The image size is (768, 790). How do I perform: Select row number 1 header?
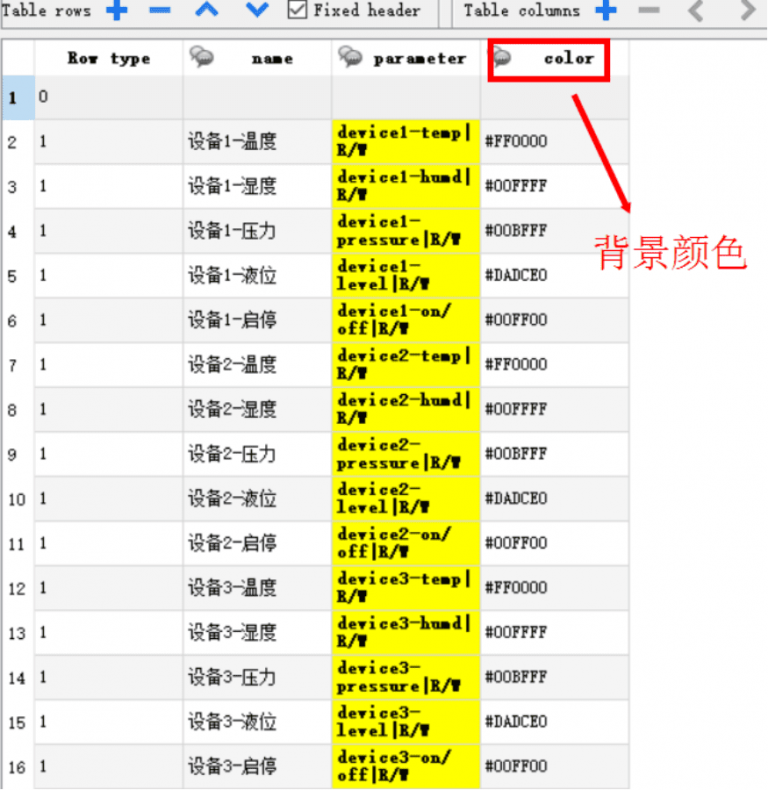click(17, 97)
